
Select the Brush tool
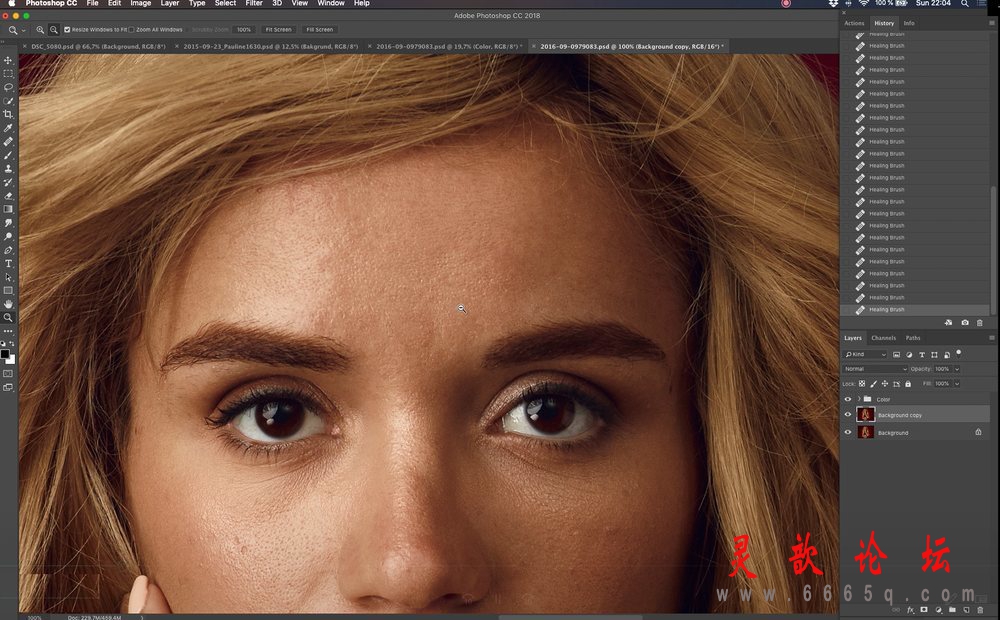click(8, 155)
